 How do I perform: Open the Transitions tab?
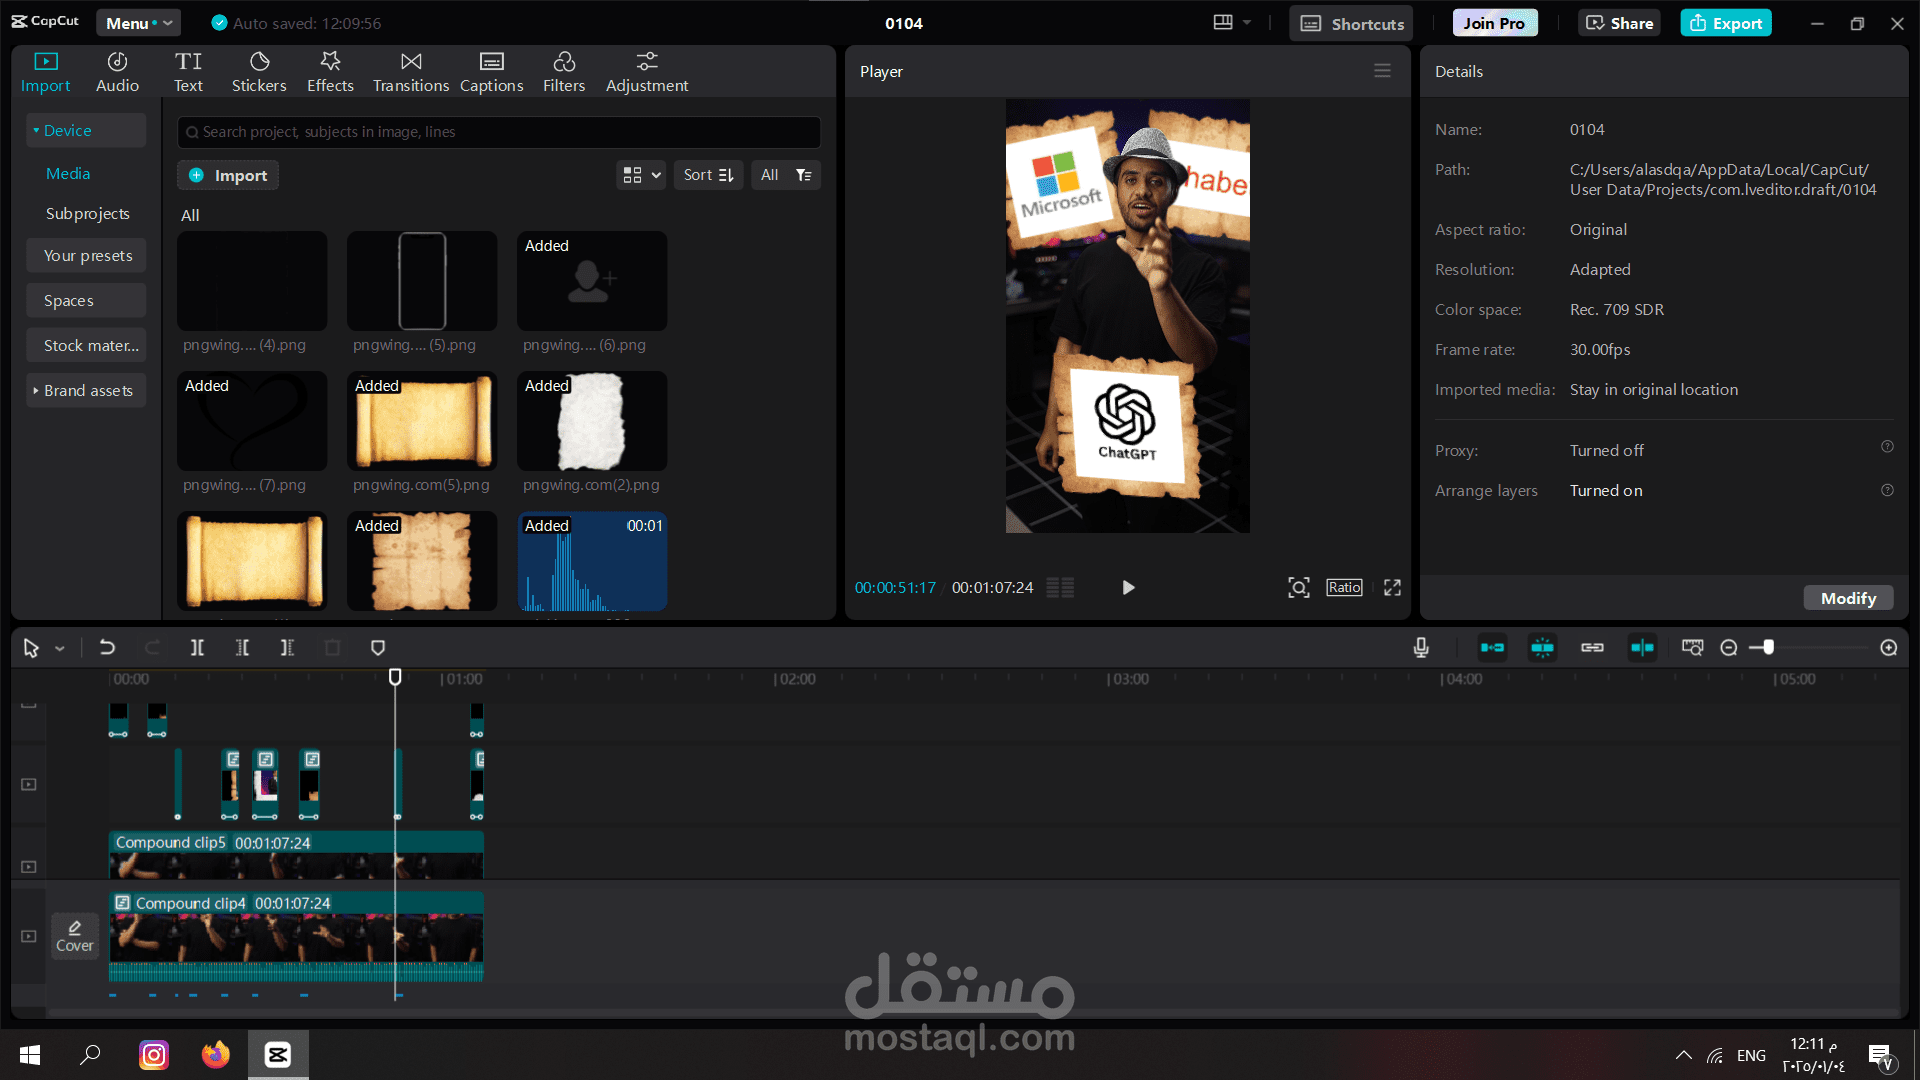411,72
